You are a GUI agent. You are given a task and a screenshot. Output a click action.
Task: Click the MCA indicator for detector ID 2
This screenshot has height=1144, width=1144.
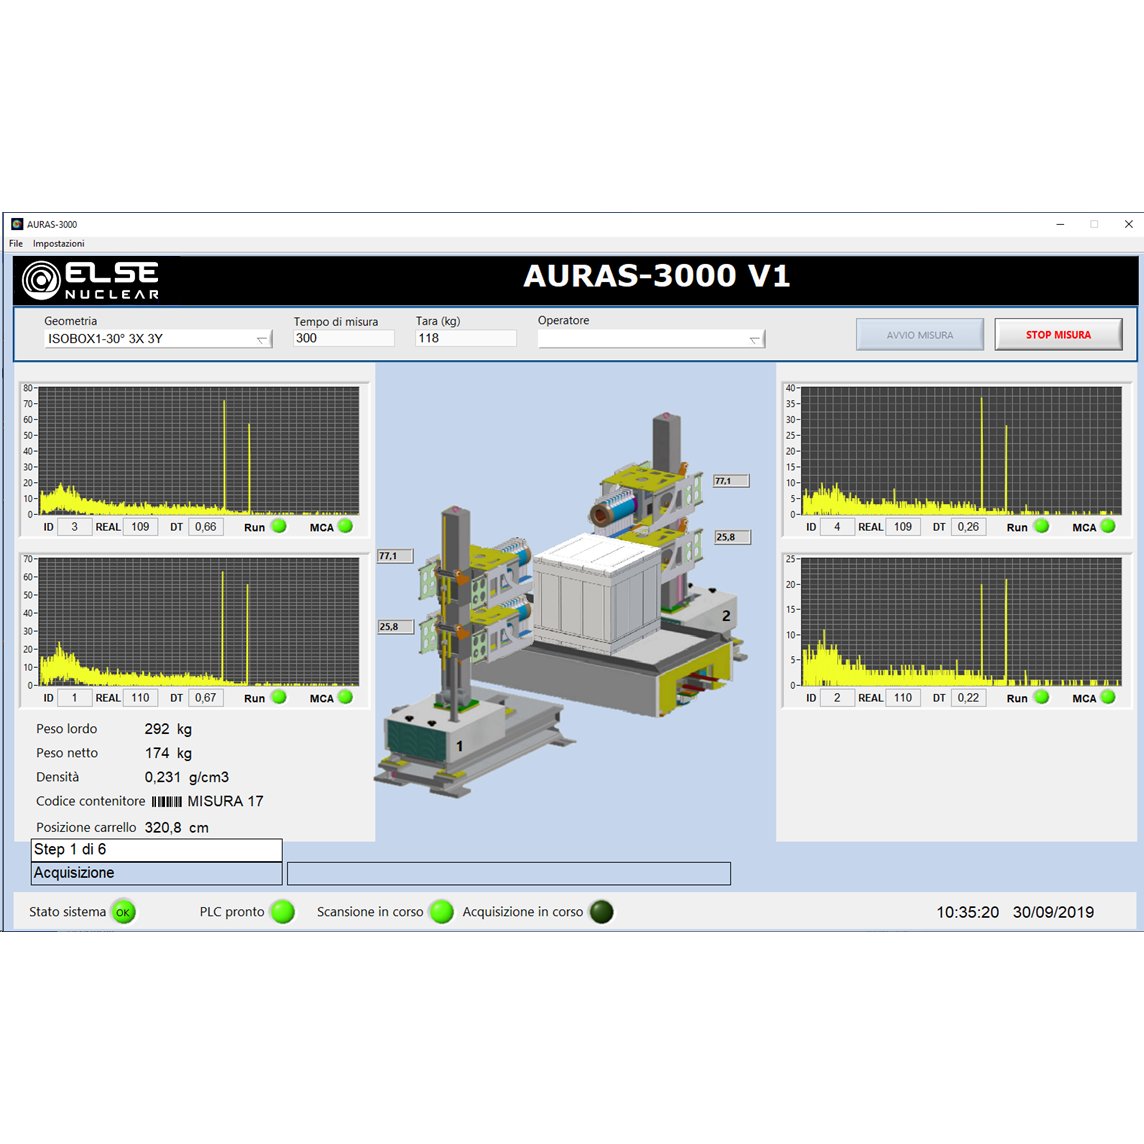click(1108, 697)
